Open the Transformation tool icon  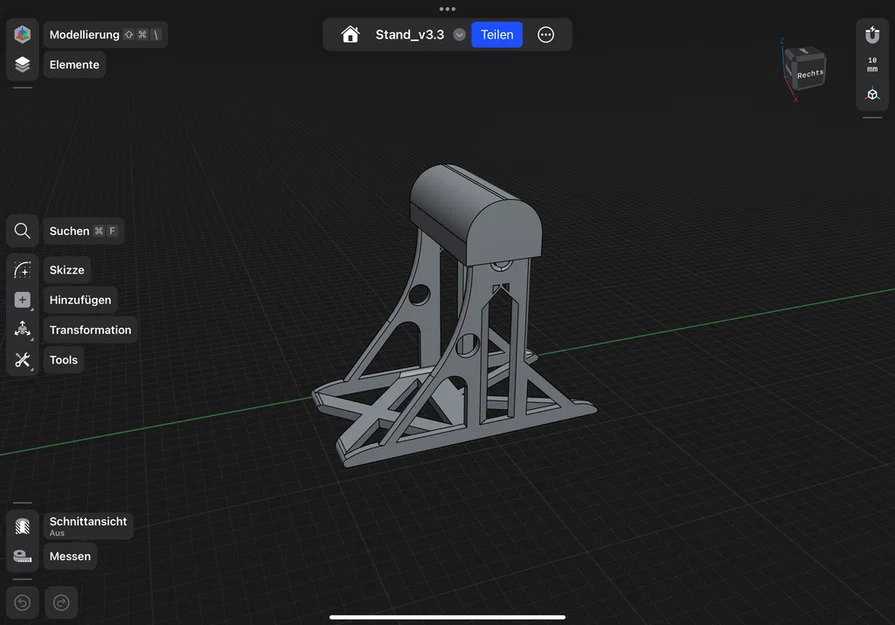[22, 329]
